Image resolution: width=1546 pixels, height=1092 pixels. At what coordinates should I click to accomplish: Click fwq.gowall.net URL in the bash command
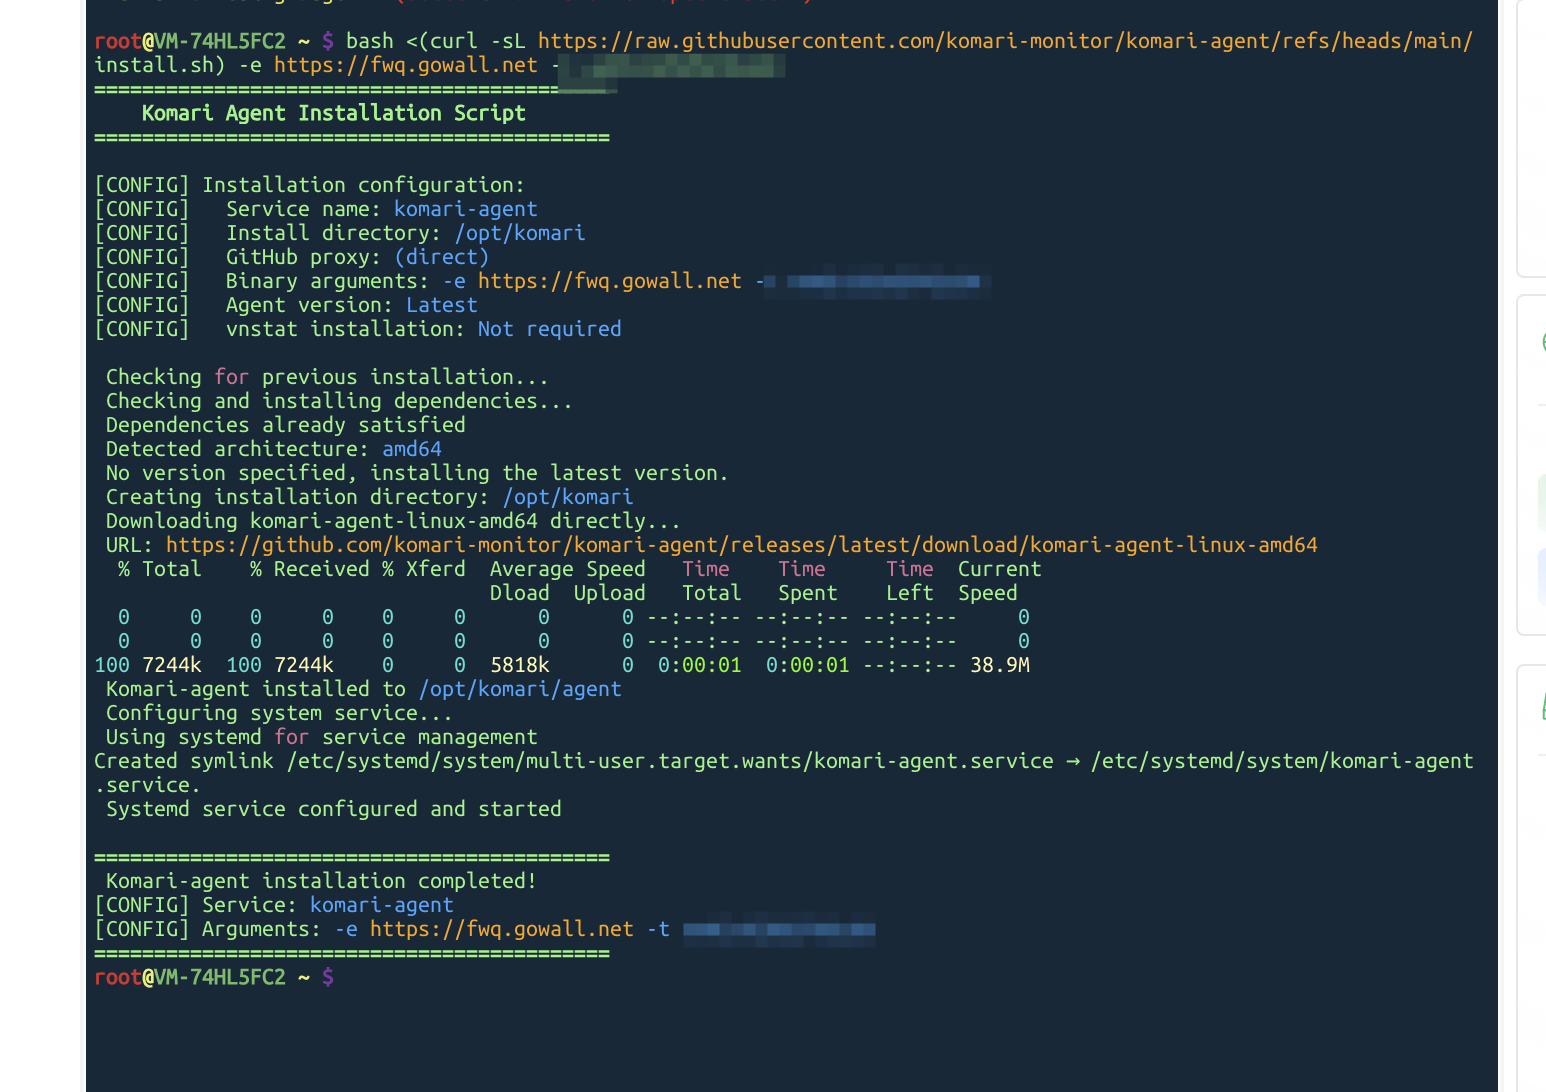(406, 65)
